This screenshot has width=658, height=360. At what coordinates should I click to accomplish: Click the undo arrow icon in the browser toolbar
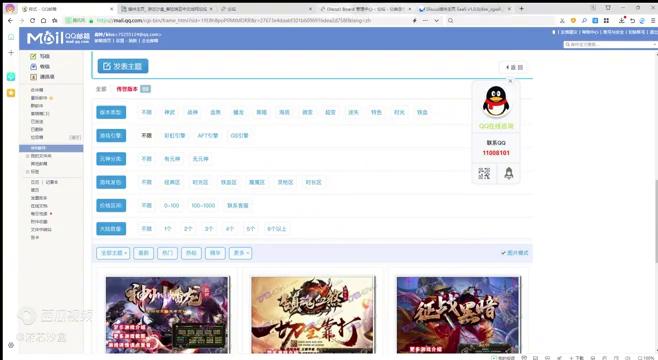click(x=632, y=20)
